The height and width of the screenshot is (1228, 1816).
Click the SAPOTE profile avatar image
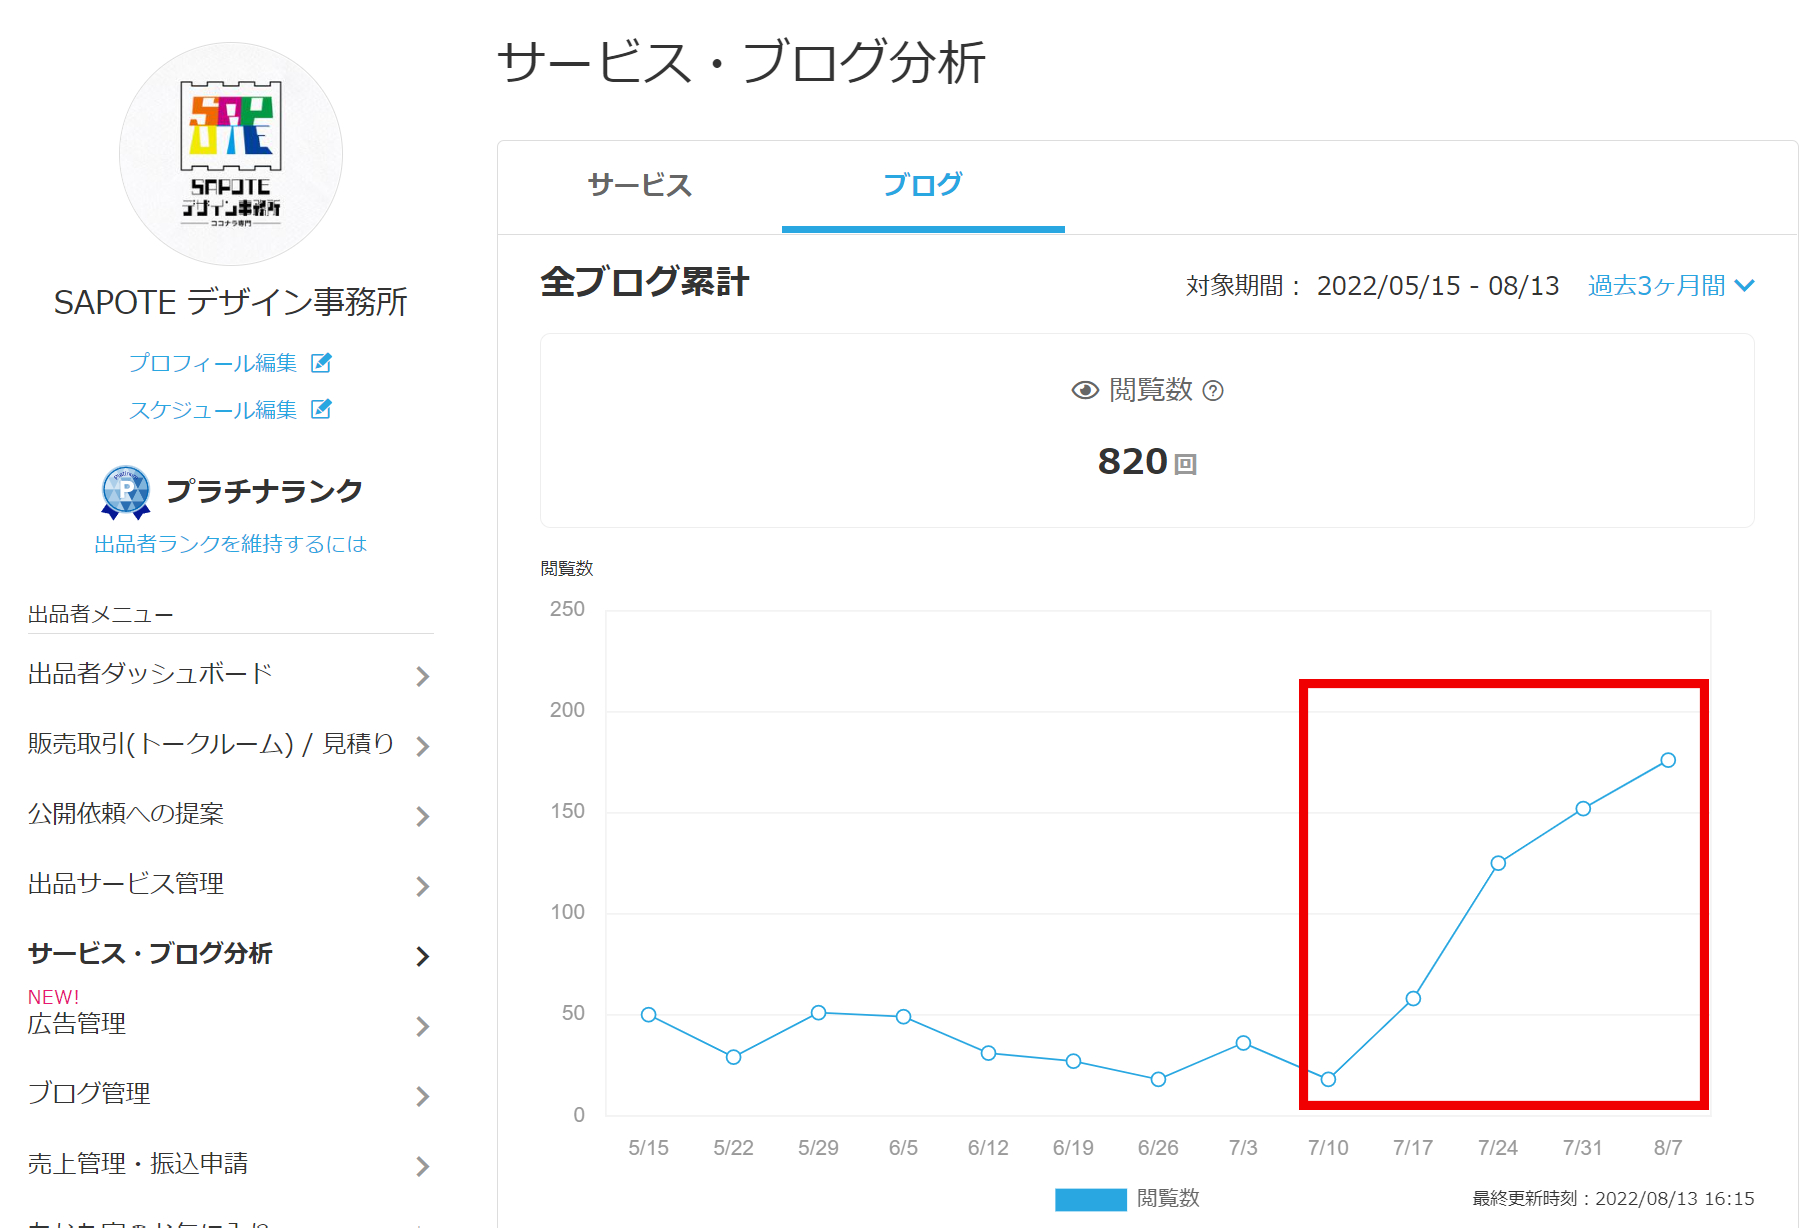pyautogui.click(x=231, y=154)
